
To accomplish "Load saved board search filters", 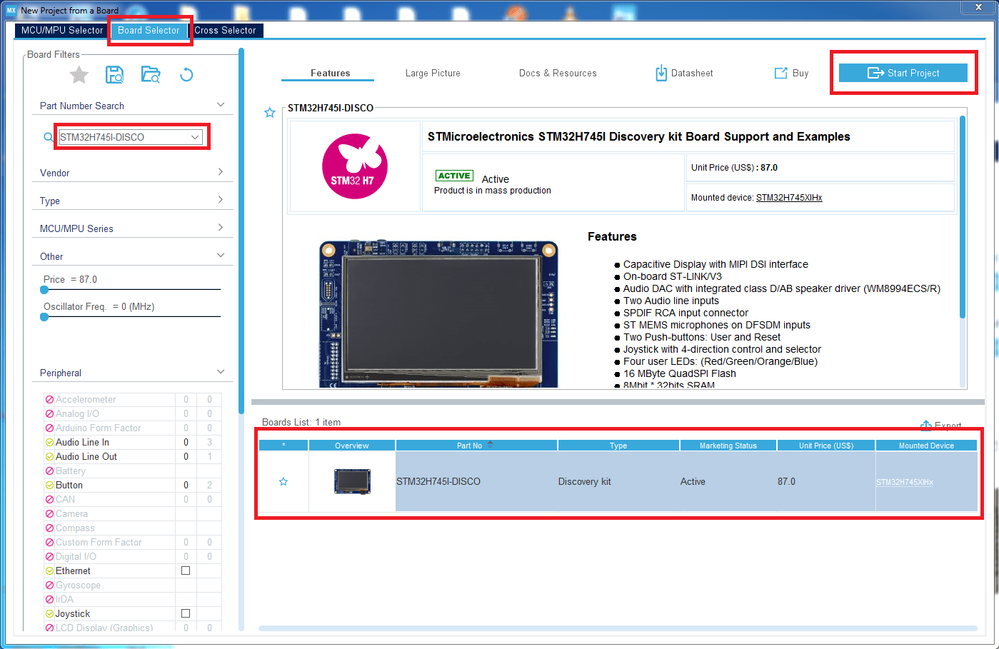I will click(150, 75).
